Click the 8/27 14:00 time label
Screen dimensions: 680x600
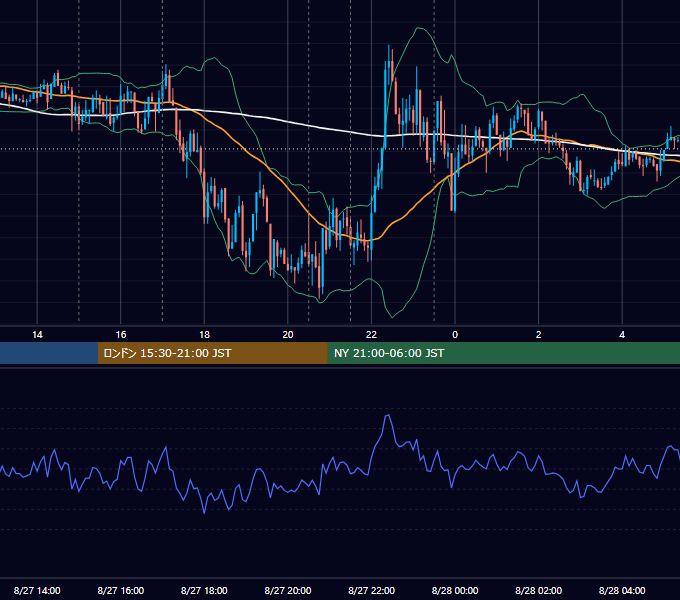37,590
